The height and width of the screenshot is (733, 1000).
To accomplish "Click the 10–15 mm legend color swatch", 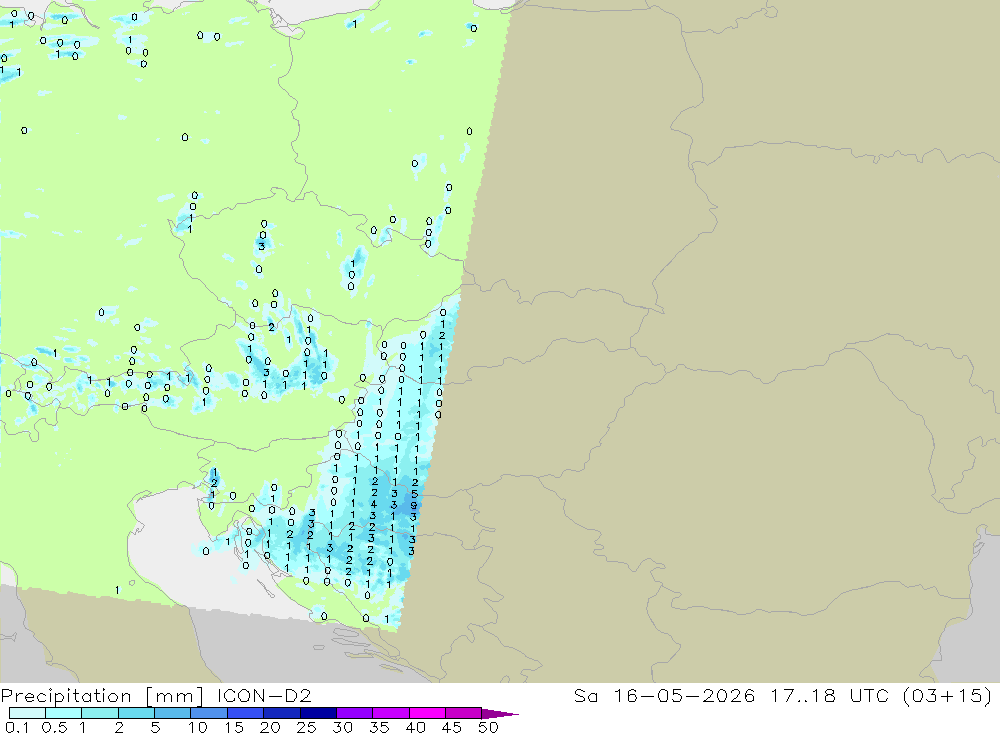I will pos(209,713).
